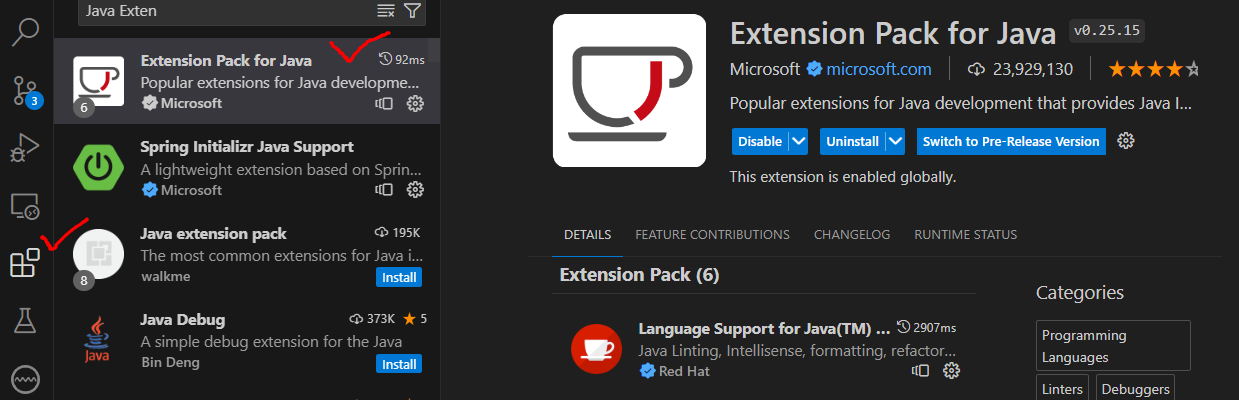This screenshot has width=1239, height=400.
Task: Expand the Uninstall button dropdown arrow
Action: [895, 141]
